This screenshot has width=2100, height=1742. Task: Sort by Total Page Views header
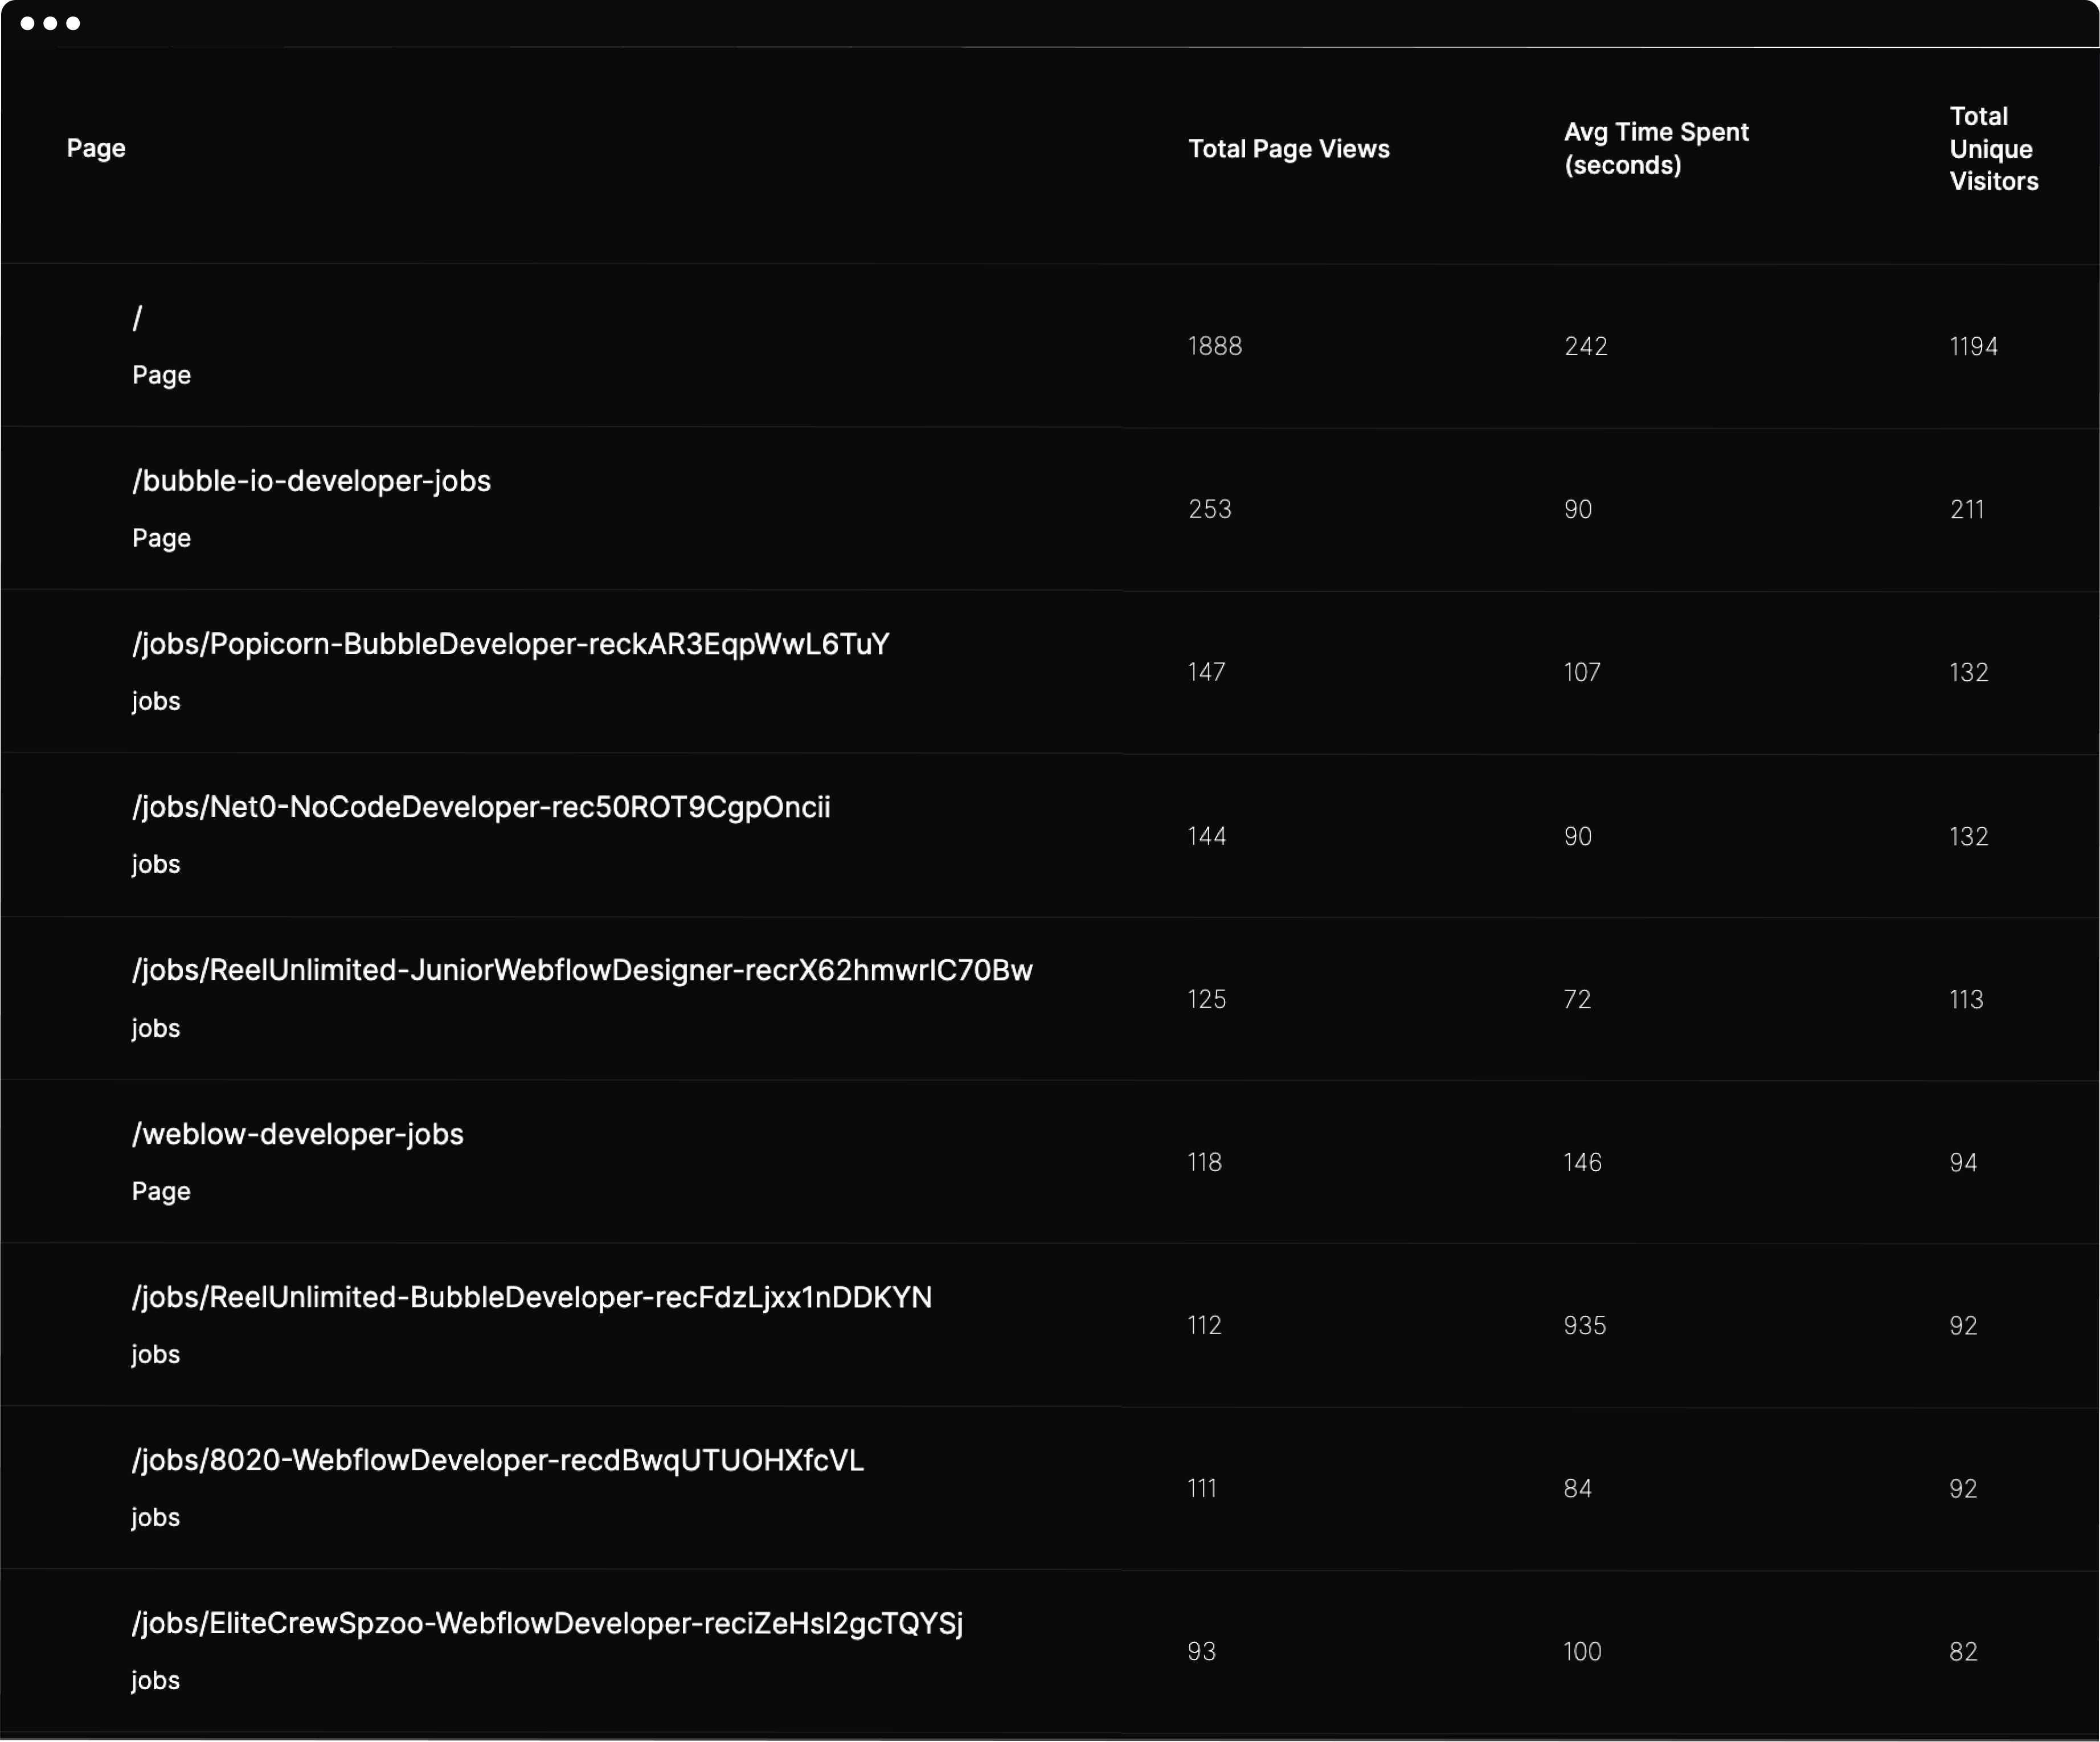pos(1288,149)
